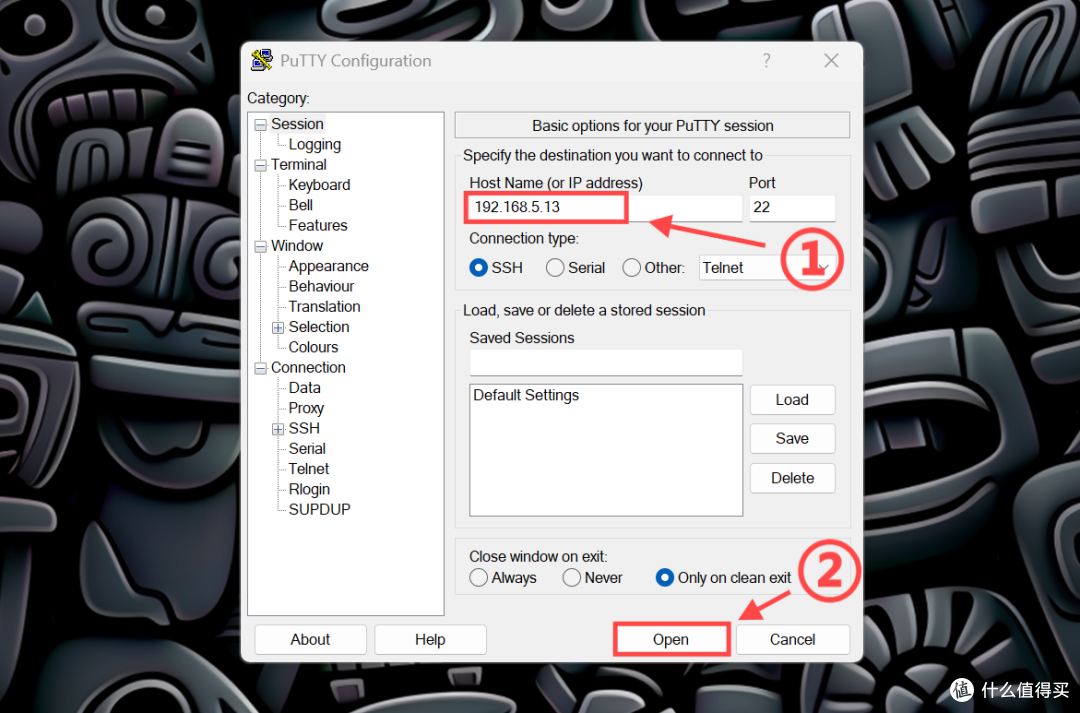This screenshot has width=1080, height=713.
Task: Choose the Other connection type option
Action: point(631,267)
